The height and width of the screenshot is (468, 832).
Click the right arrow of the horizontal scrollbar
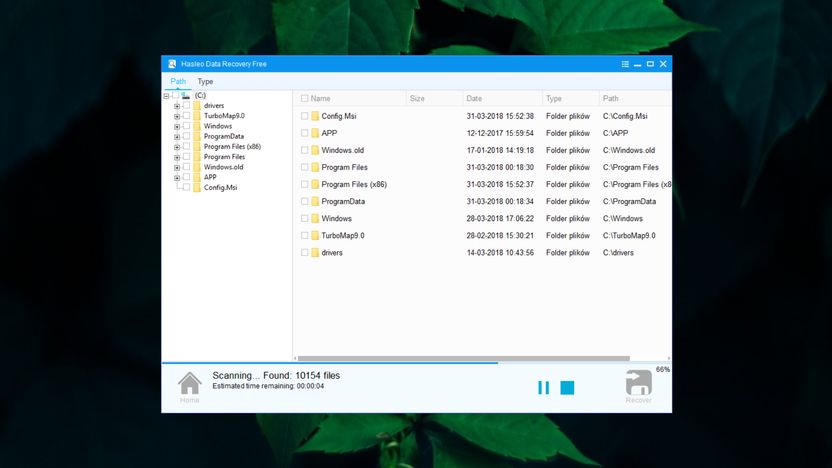coord(668,359)
